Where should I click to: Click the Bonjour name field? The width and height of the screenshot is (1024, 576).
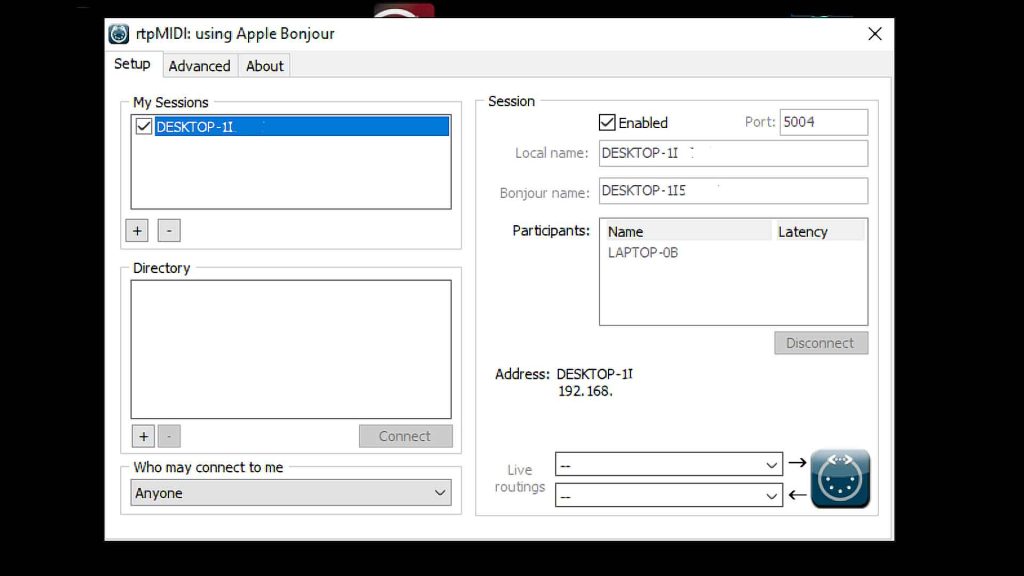click(x=733, y=191)
